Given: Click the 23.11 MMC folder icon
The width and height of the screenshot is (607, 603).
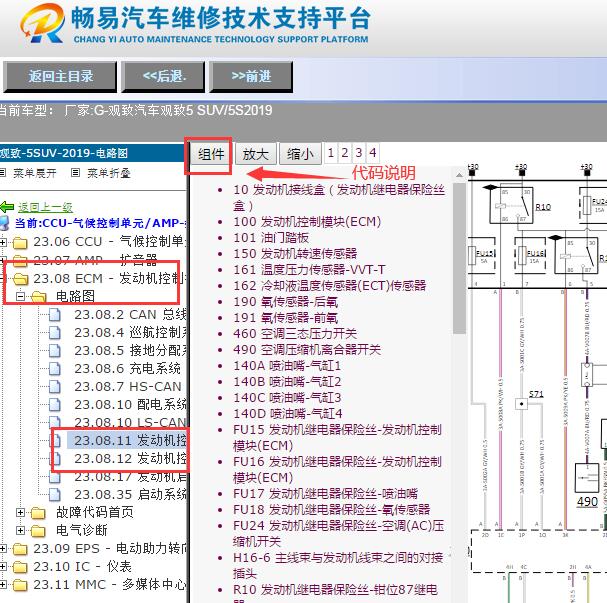Looking at the screenshot, I should point(20,585).
